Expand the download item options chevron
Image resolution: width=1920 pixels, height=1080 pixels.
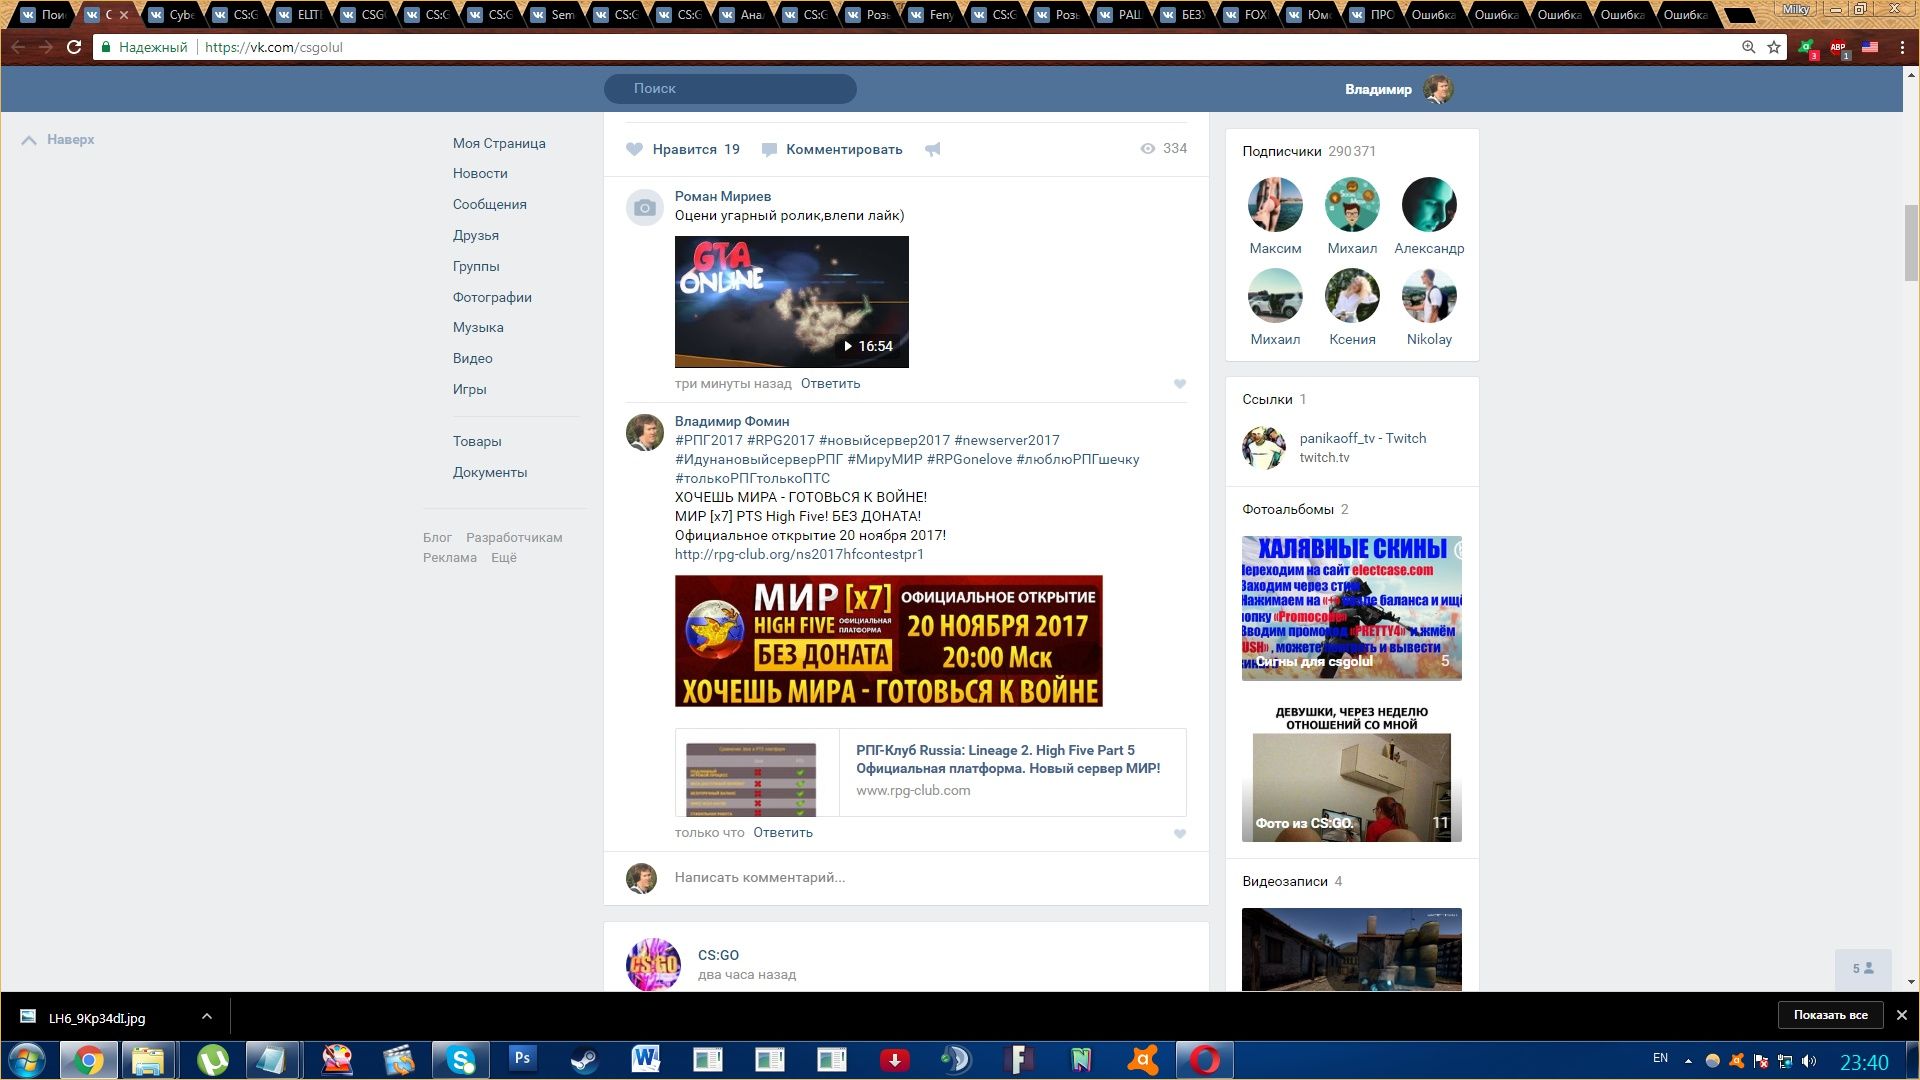[206, 1016]
